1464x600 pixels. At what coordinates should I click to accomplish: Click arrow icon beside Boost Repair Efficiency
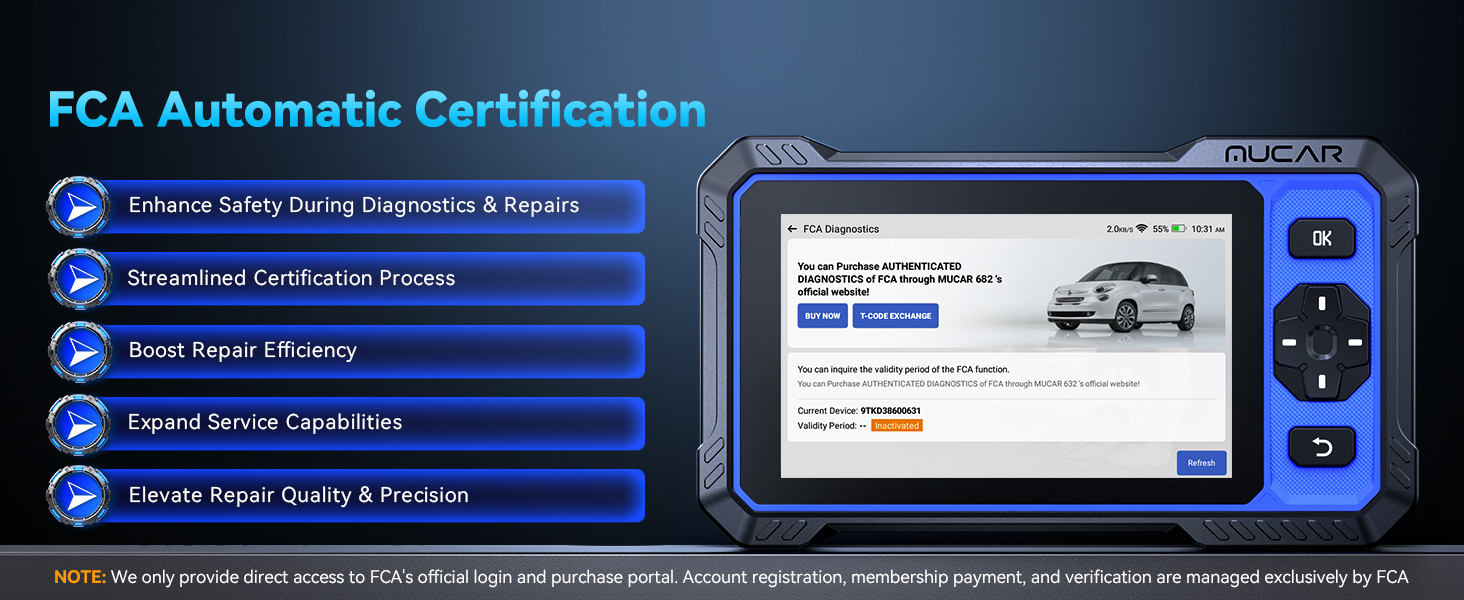coord(78,351)
